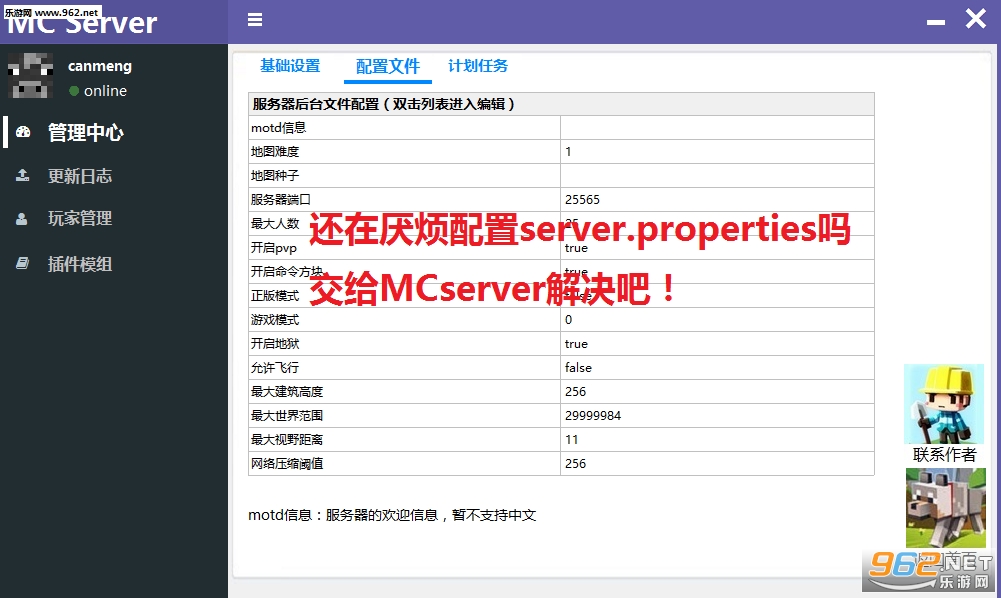Select the 最大人数 row label

(275, 223)
